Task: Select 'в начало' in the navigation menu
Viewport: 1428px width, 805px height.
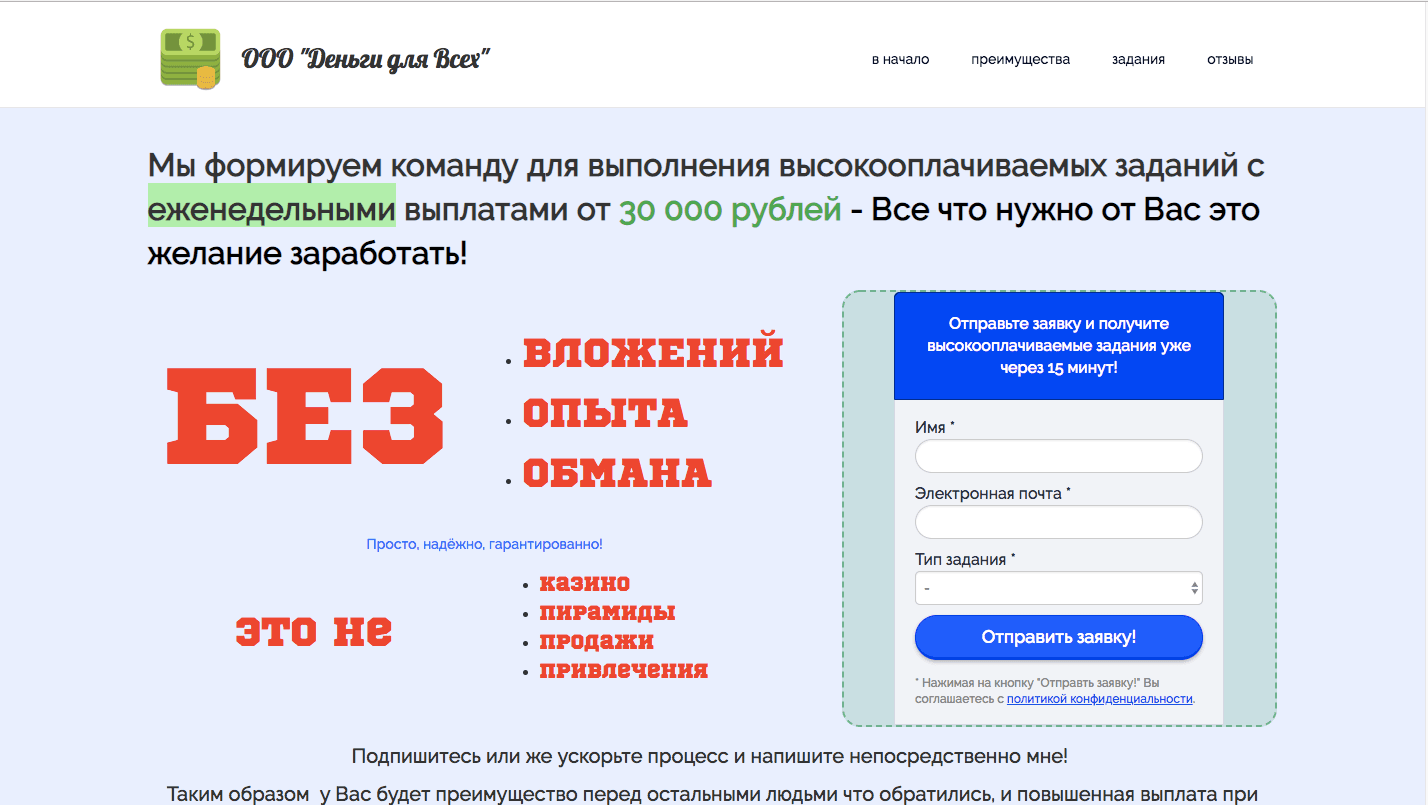Action: pos(901,59)
